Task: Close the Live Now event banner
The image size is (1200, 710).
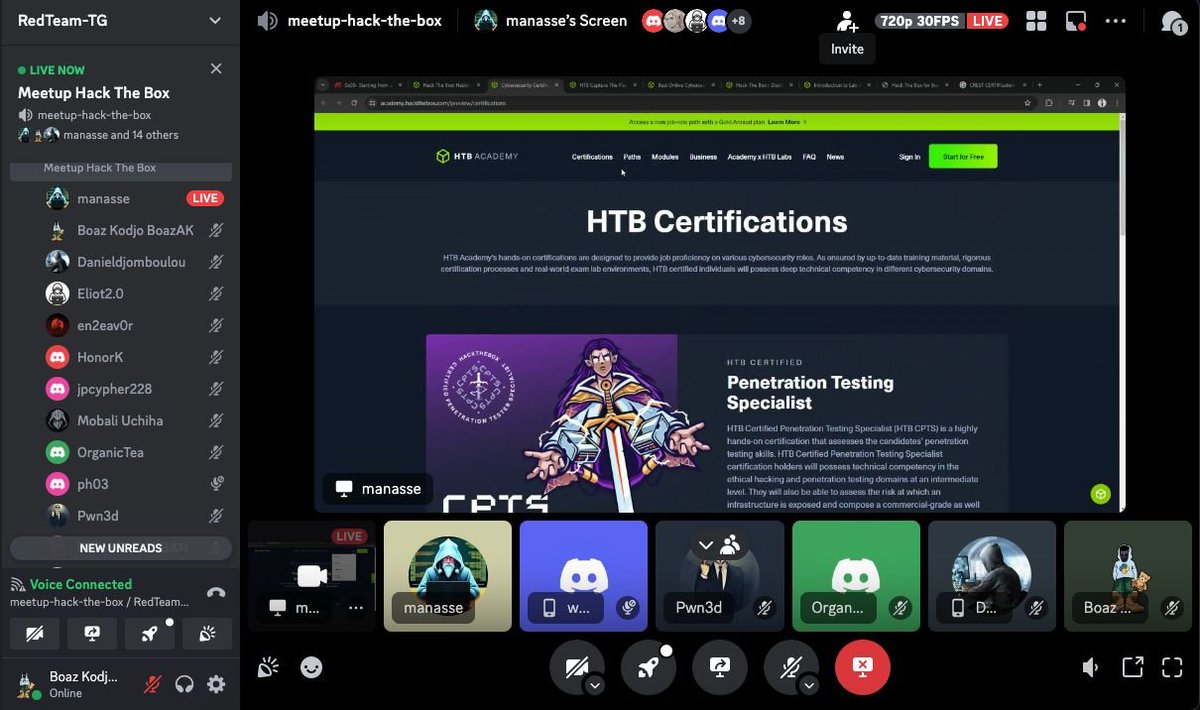Action: point(216,69)
